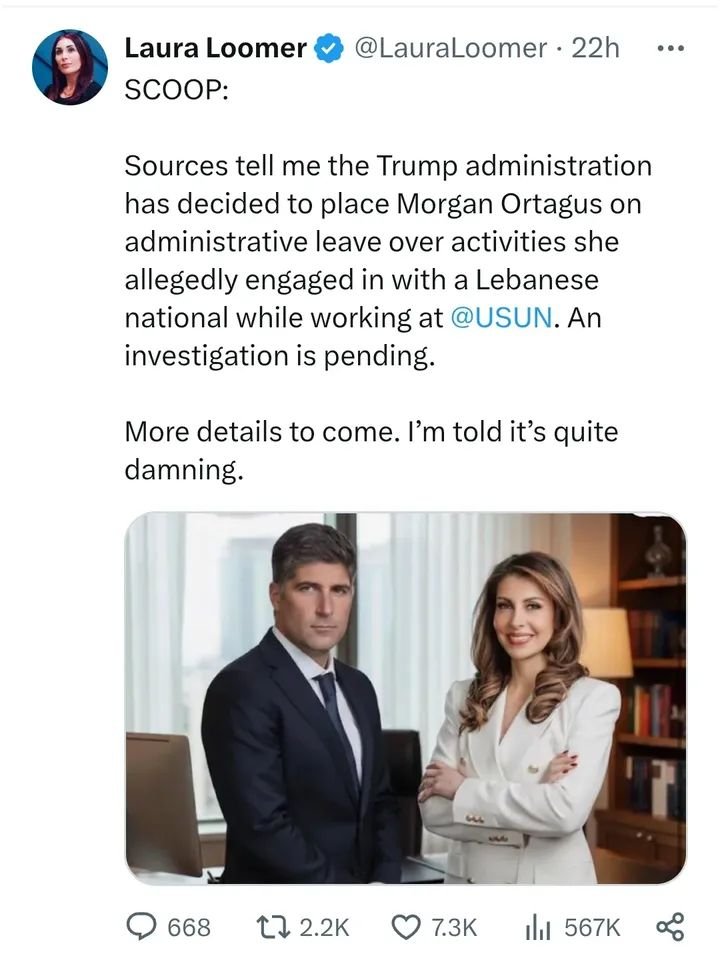Click the Laura Loomer display name

point(214,47)
